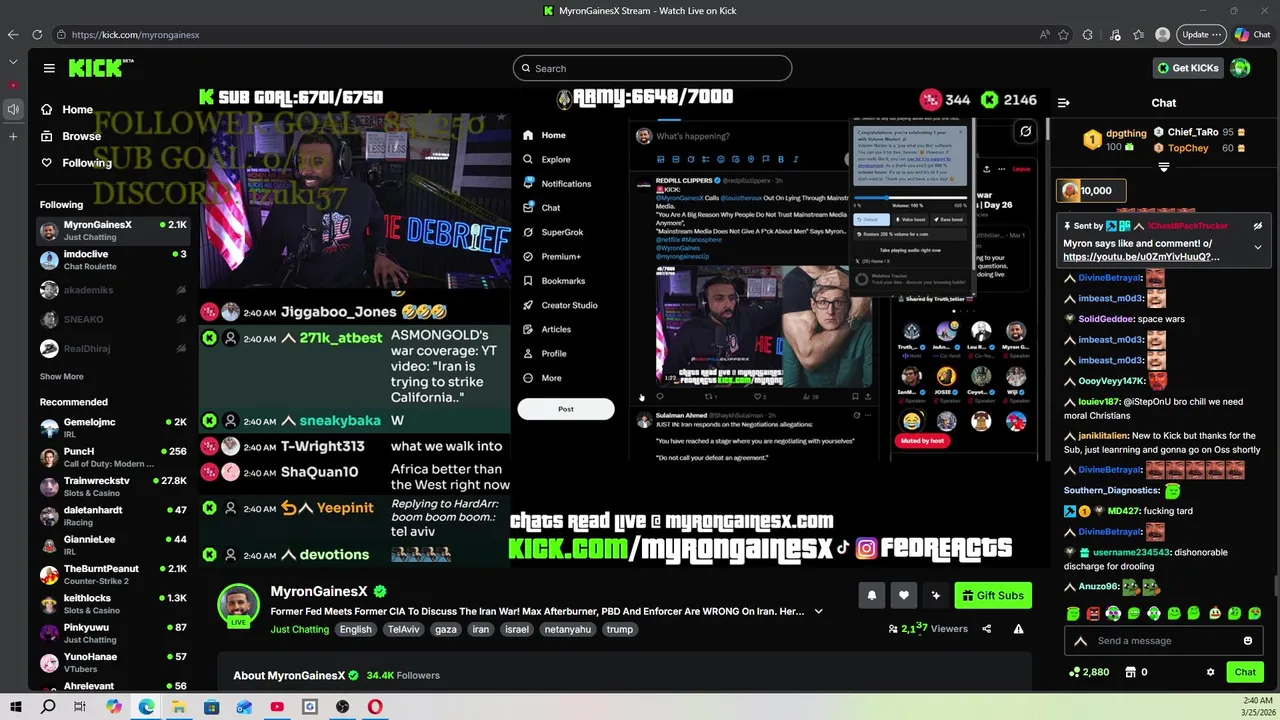Open TheBurntPeanut recommended channel

tap(113, 574)
